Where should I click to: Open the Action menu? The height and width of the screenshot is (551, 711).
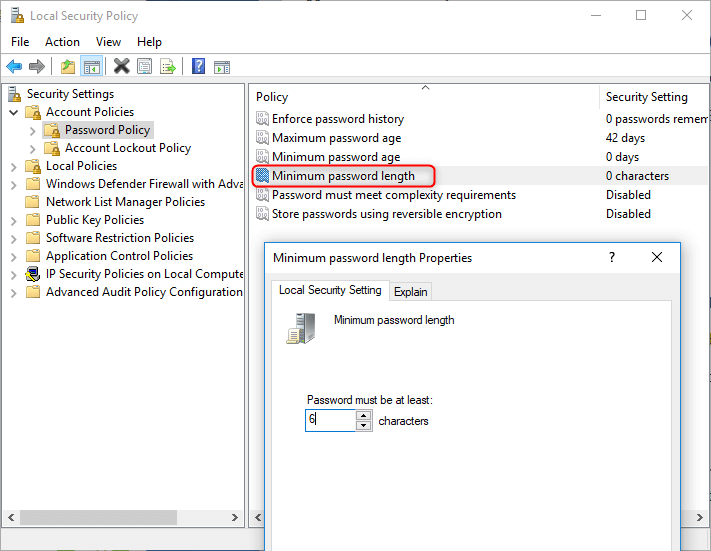[62, 42]
